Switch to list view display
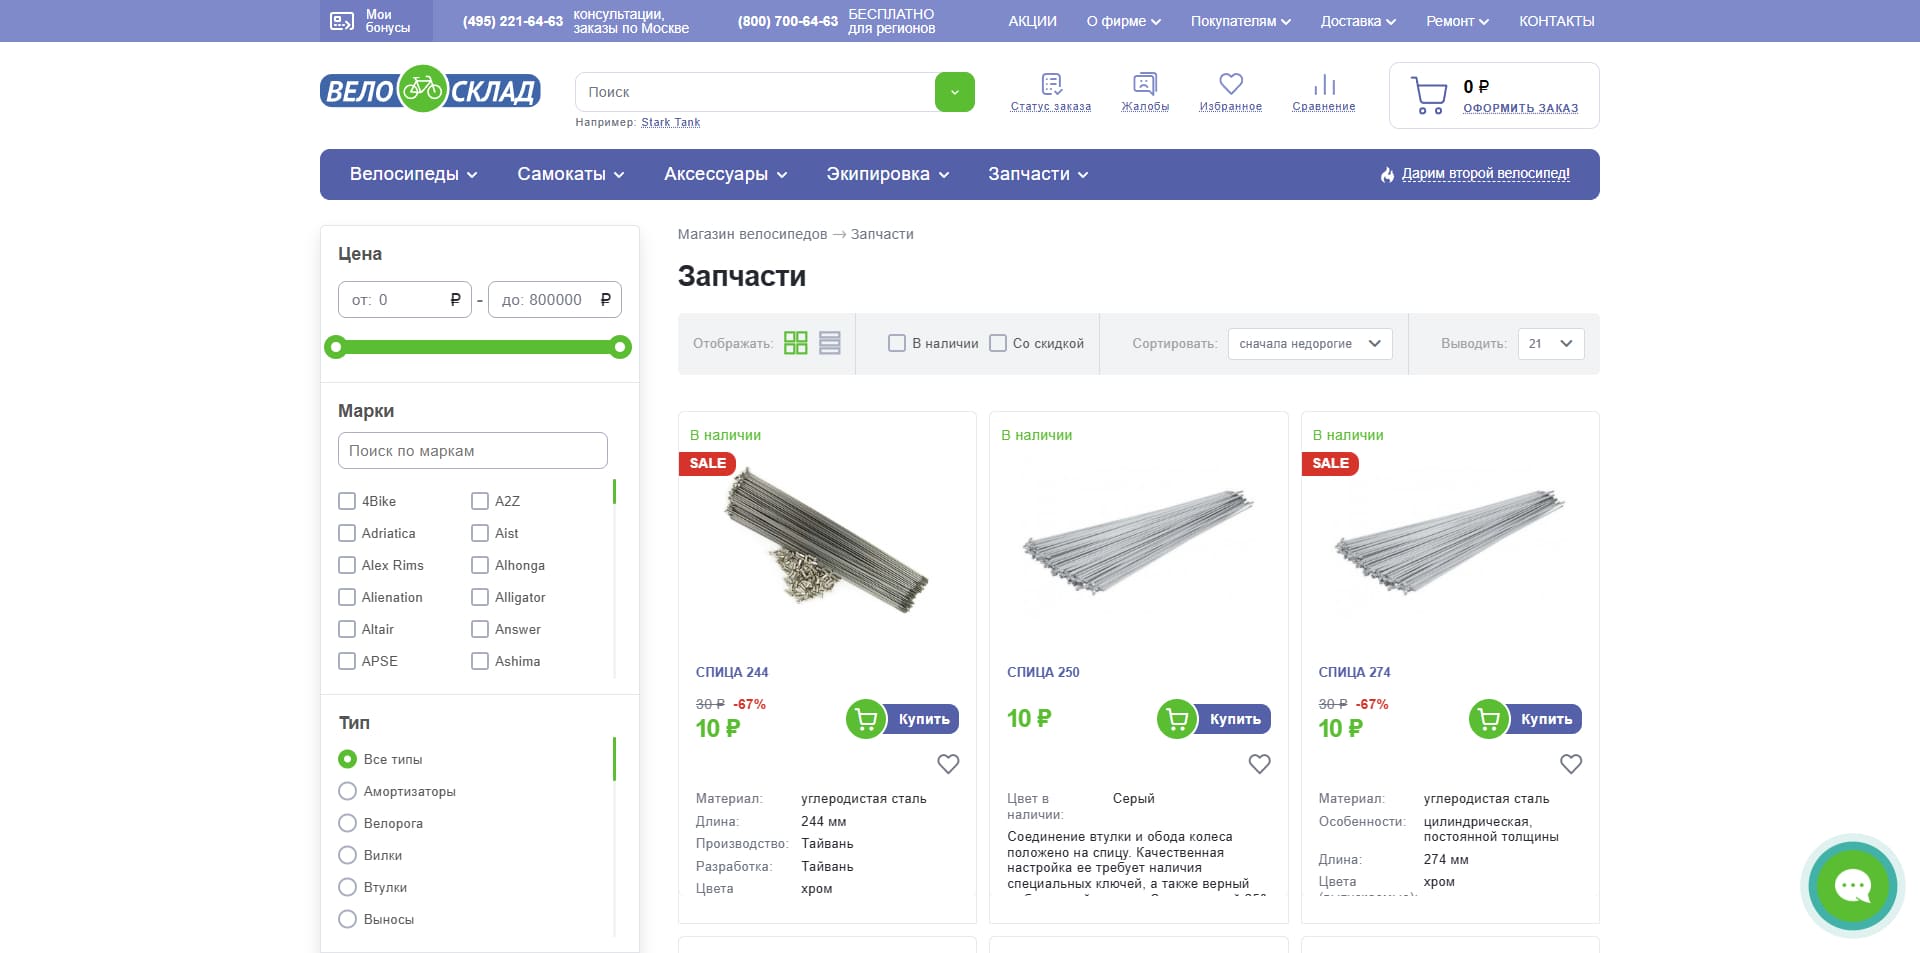Viewport: 1920px width, 953px height. (x=830, y=343)
